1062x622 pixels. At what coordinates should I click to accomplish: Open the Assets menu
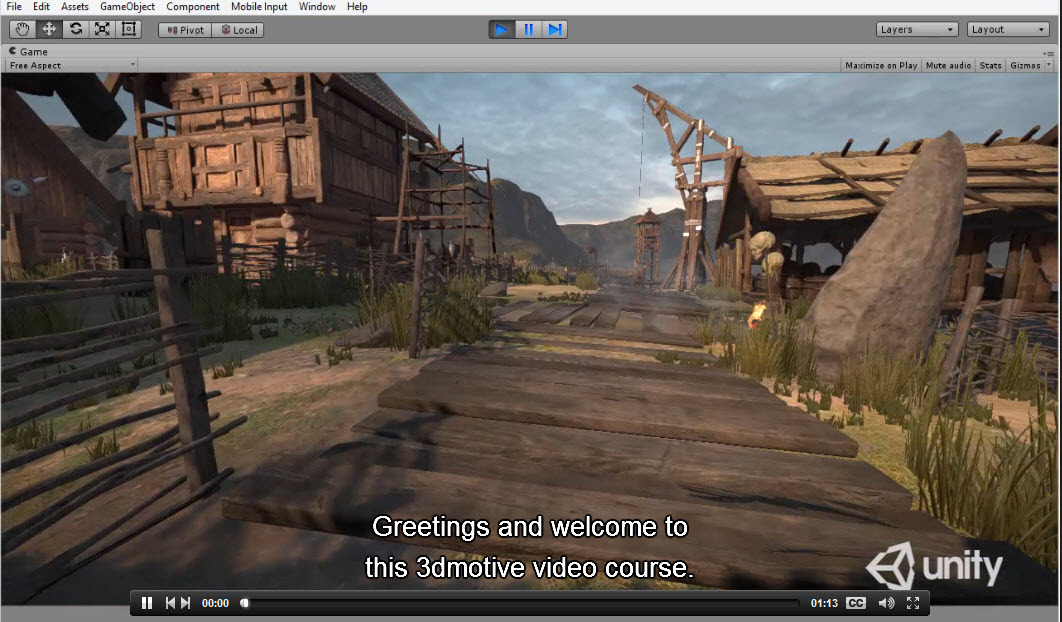click(x=75, y=7)
